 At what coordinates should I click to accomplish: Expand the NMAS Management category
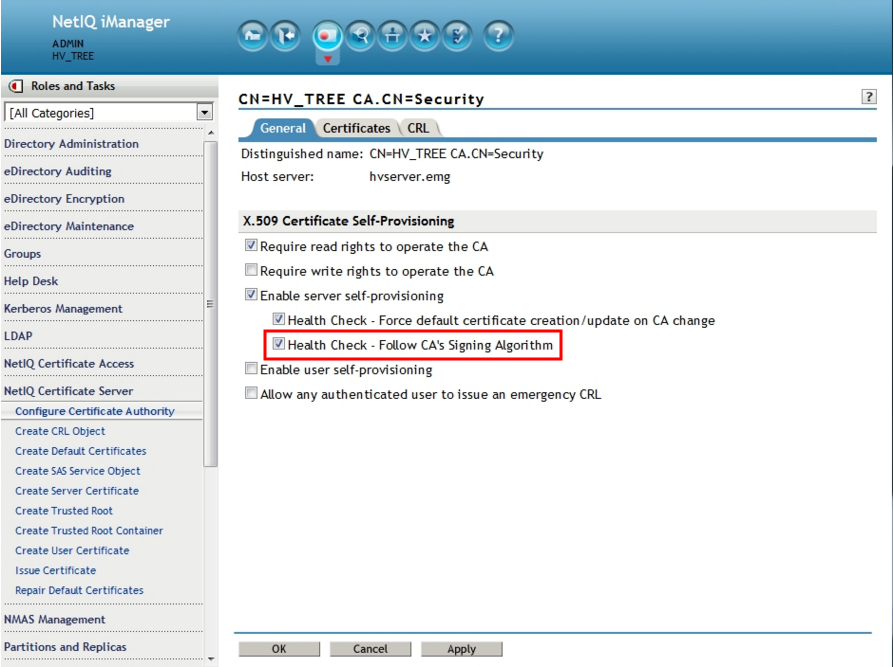[55, 619]
